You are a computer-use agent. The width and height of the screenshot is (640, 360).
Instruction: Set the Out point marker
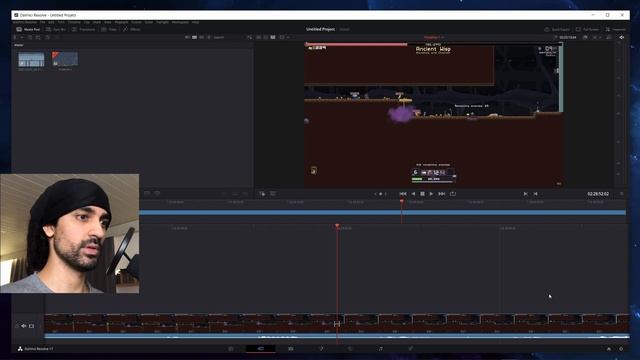point(536,193)
